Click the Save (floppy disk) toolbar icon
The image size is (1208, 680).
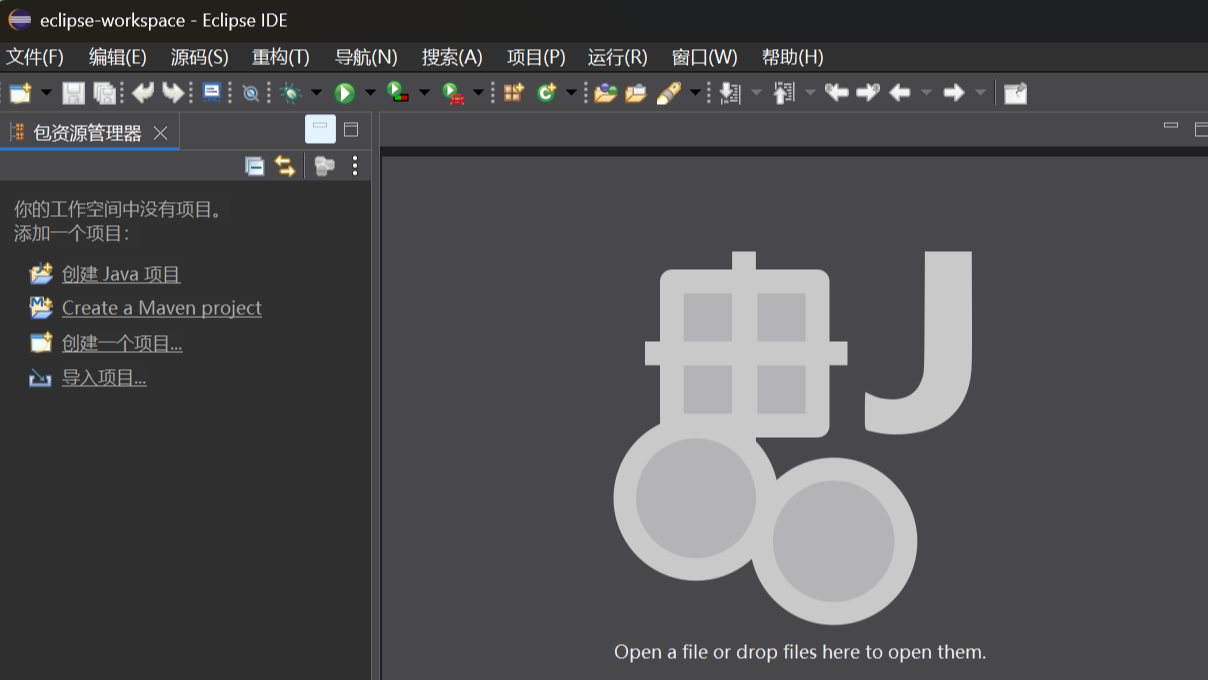coord(73,93)
